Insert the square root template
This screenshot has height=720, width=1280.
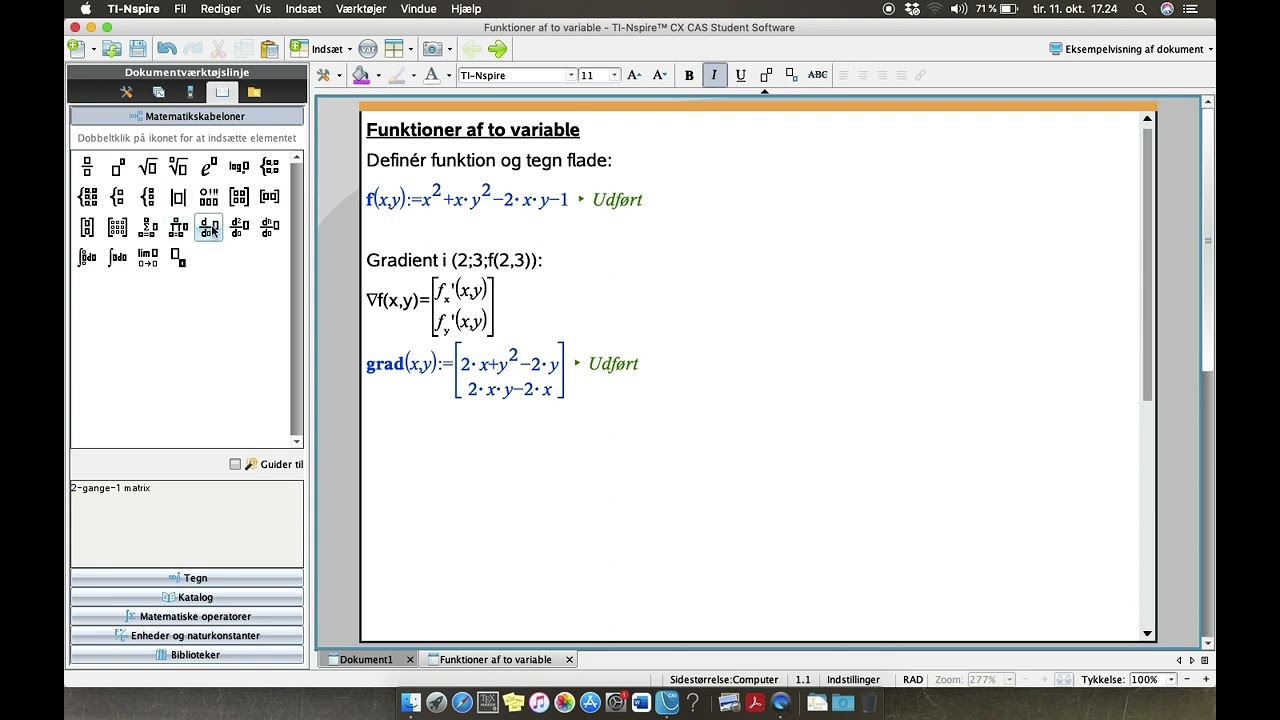(x=148, y=167)
